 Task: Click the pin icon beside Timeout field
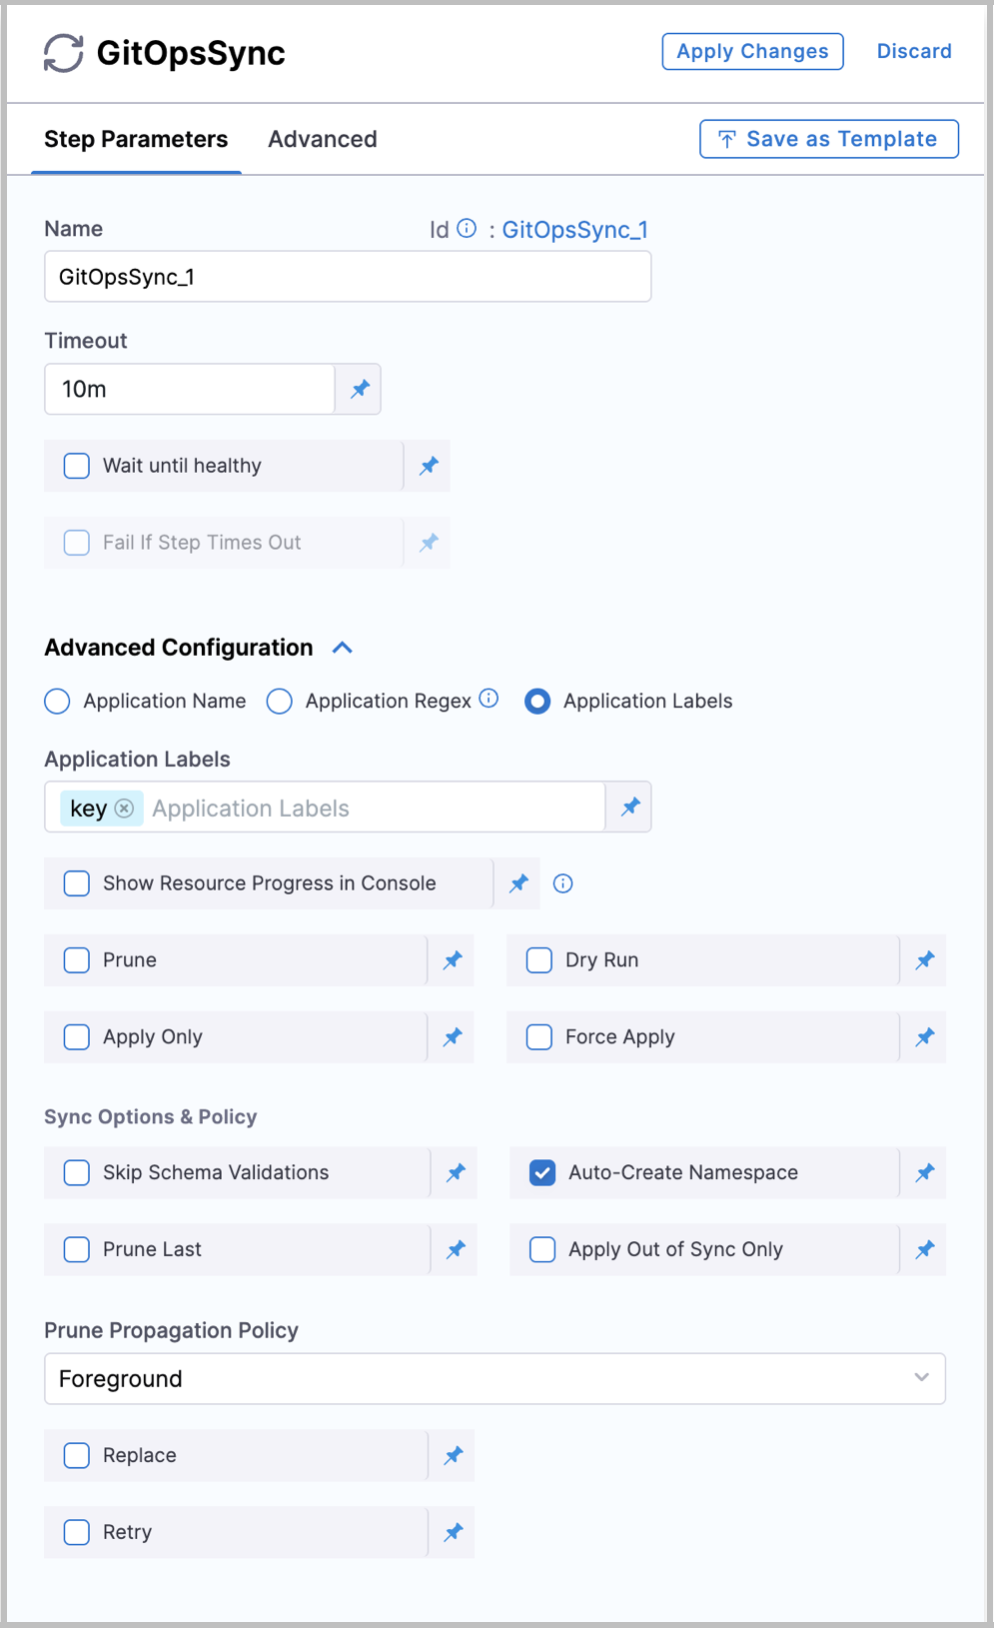(x=360, y=389)
